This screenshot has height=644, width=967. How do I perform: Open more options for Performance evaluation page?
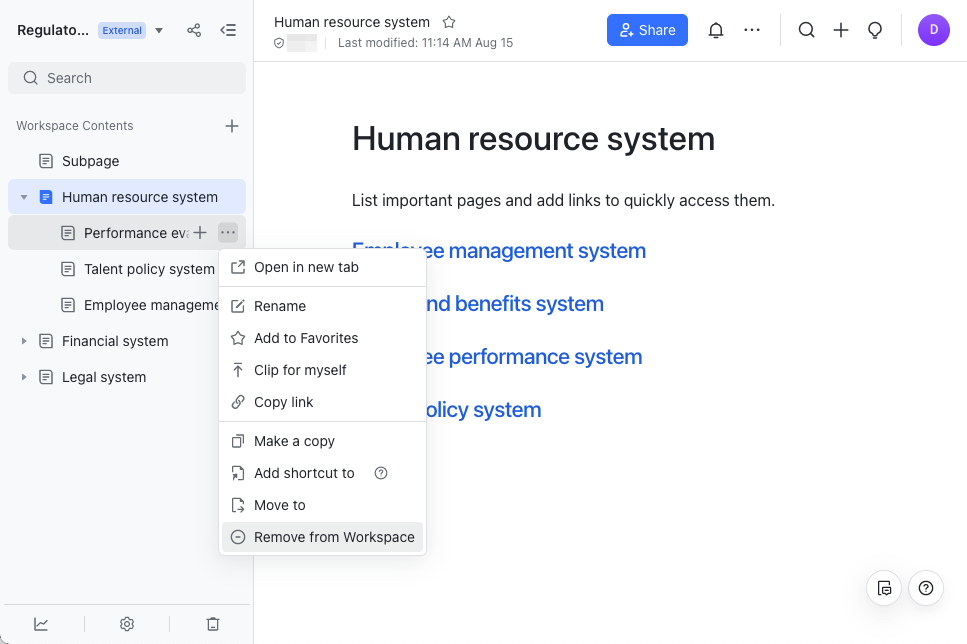228,233
